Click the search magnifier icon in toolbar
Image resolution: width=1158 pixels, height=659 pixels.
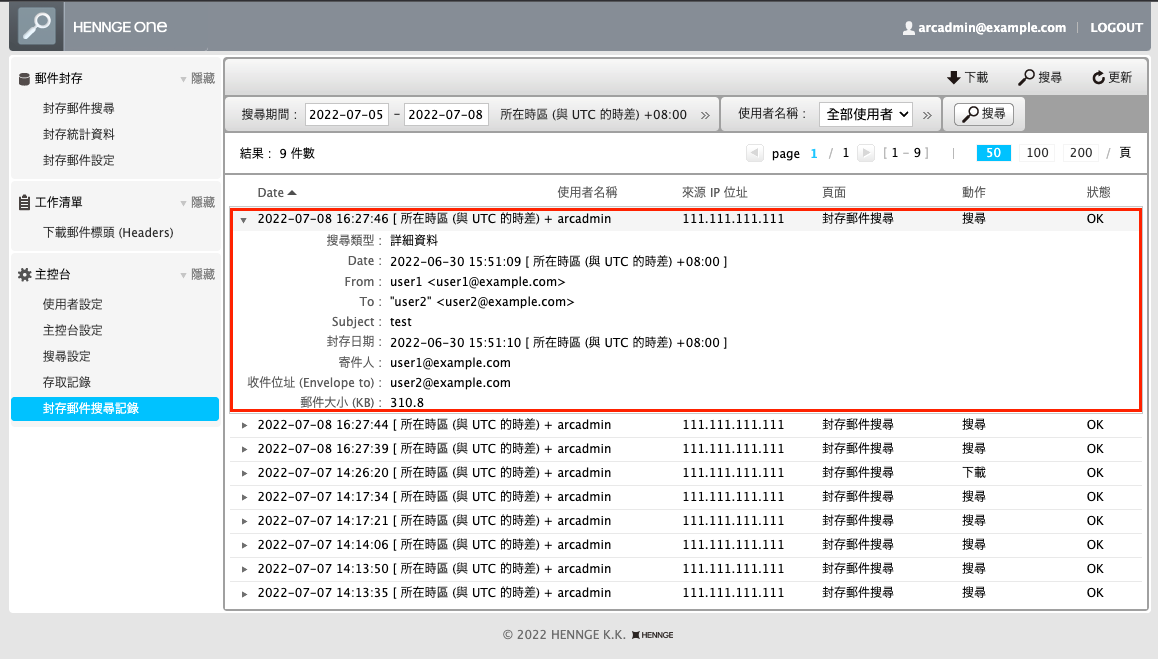[x=1025, y=77]
